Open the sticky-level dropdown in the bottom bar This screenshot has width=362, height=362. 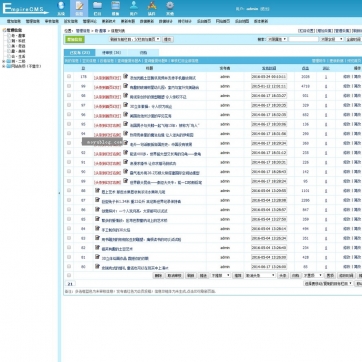click(x=313, y=276)
